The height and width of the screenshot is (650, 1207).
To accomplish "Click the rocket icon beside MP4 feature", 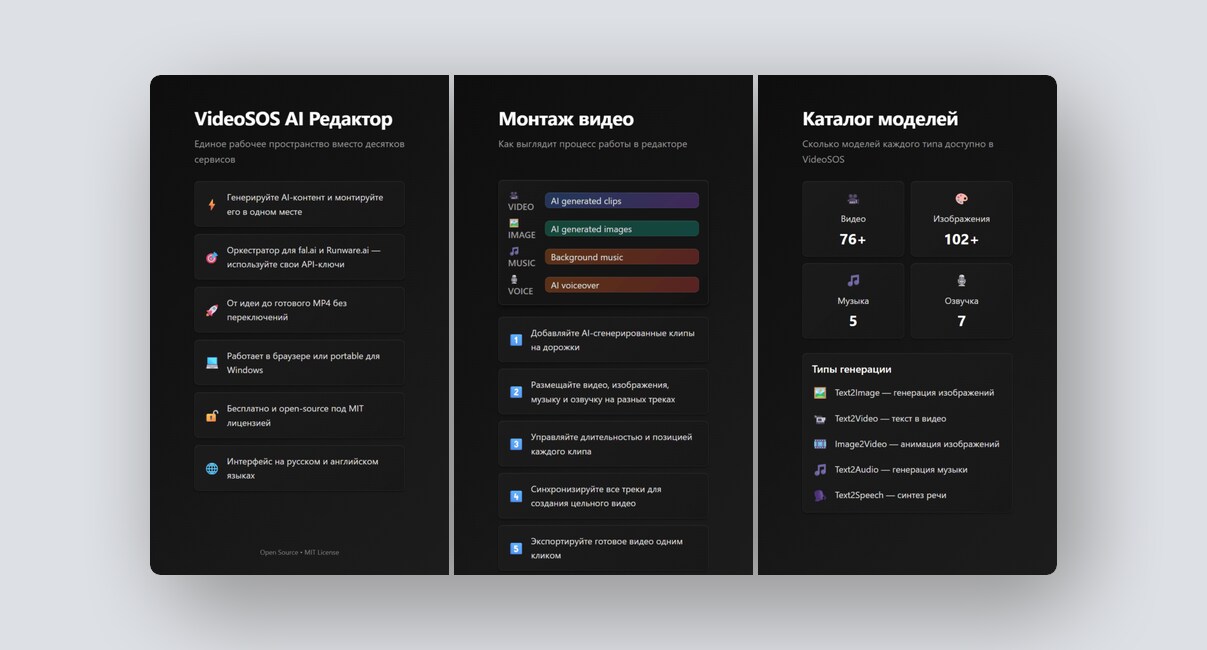I will pyautogui.click(x=212, y=310).
